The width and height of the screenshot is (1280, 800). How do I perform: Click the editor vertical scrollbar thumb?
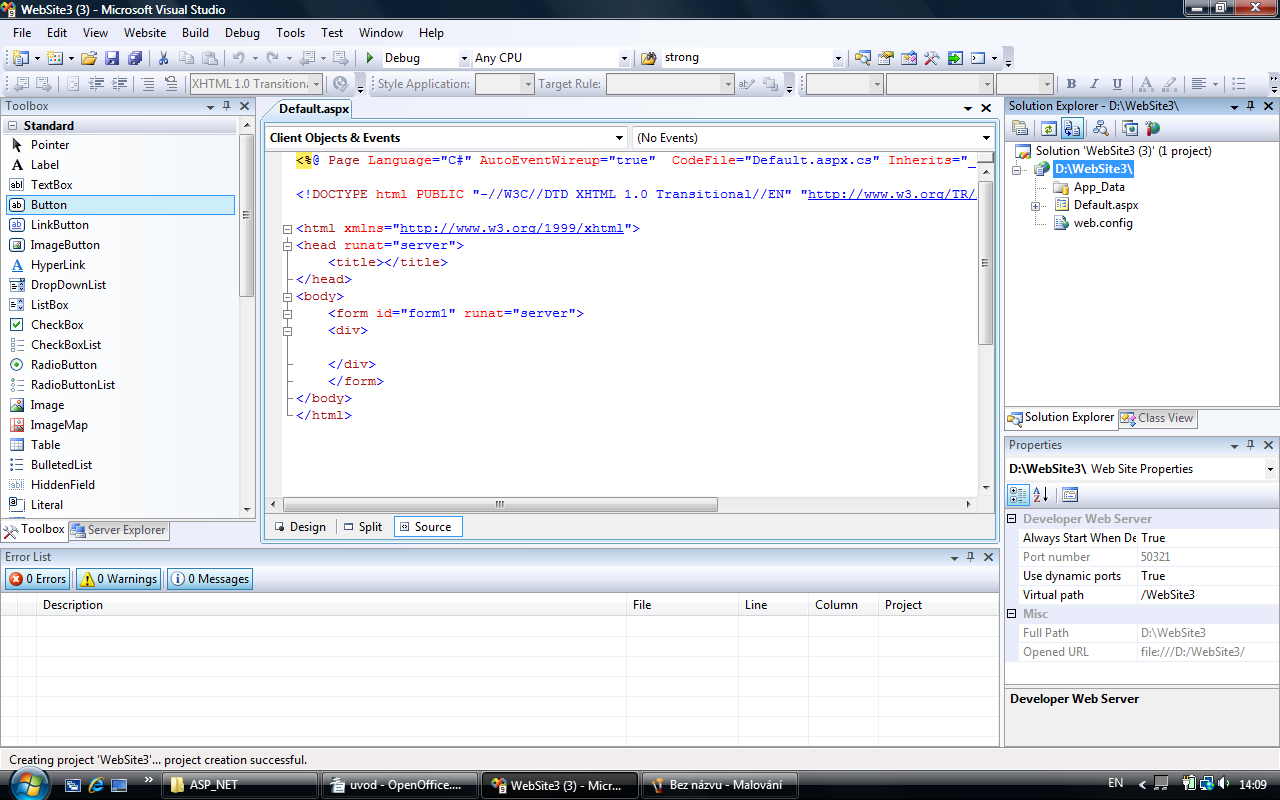click(x=985, y=264)
